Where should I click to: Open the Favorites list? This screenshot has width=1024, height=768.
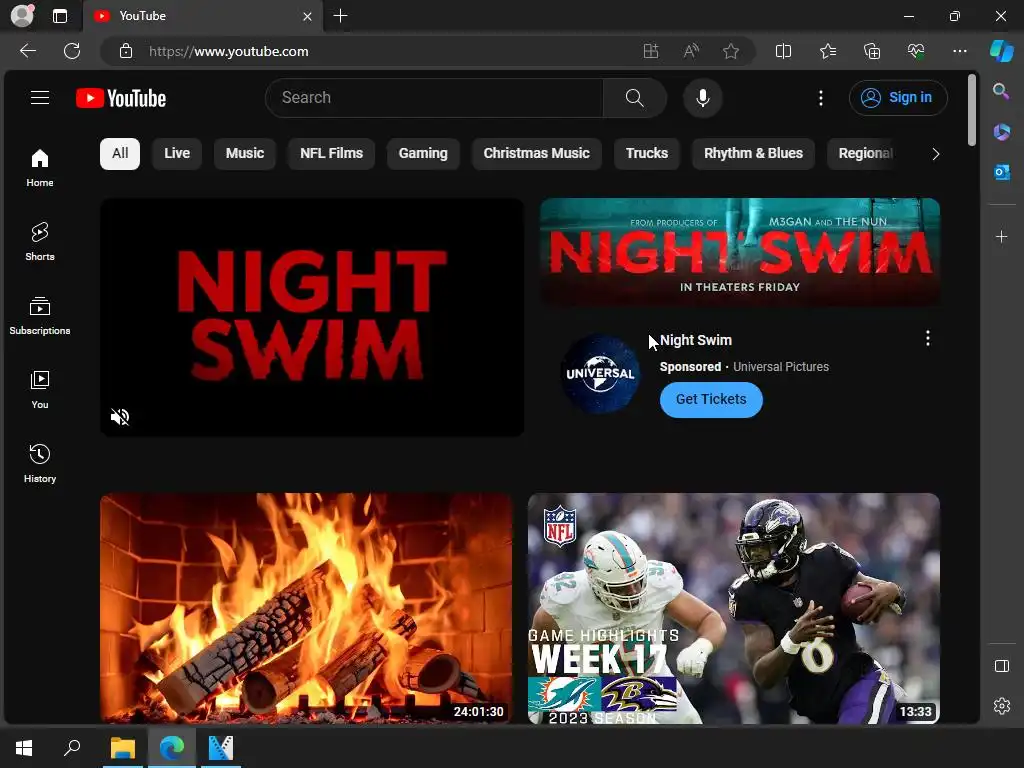point(827,51)
